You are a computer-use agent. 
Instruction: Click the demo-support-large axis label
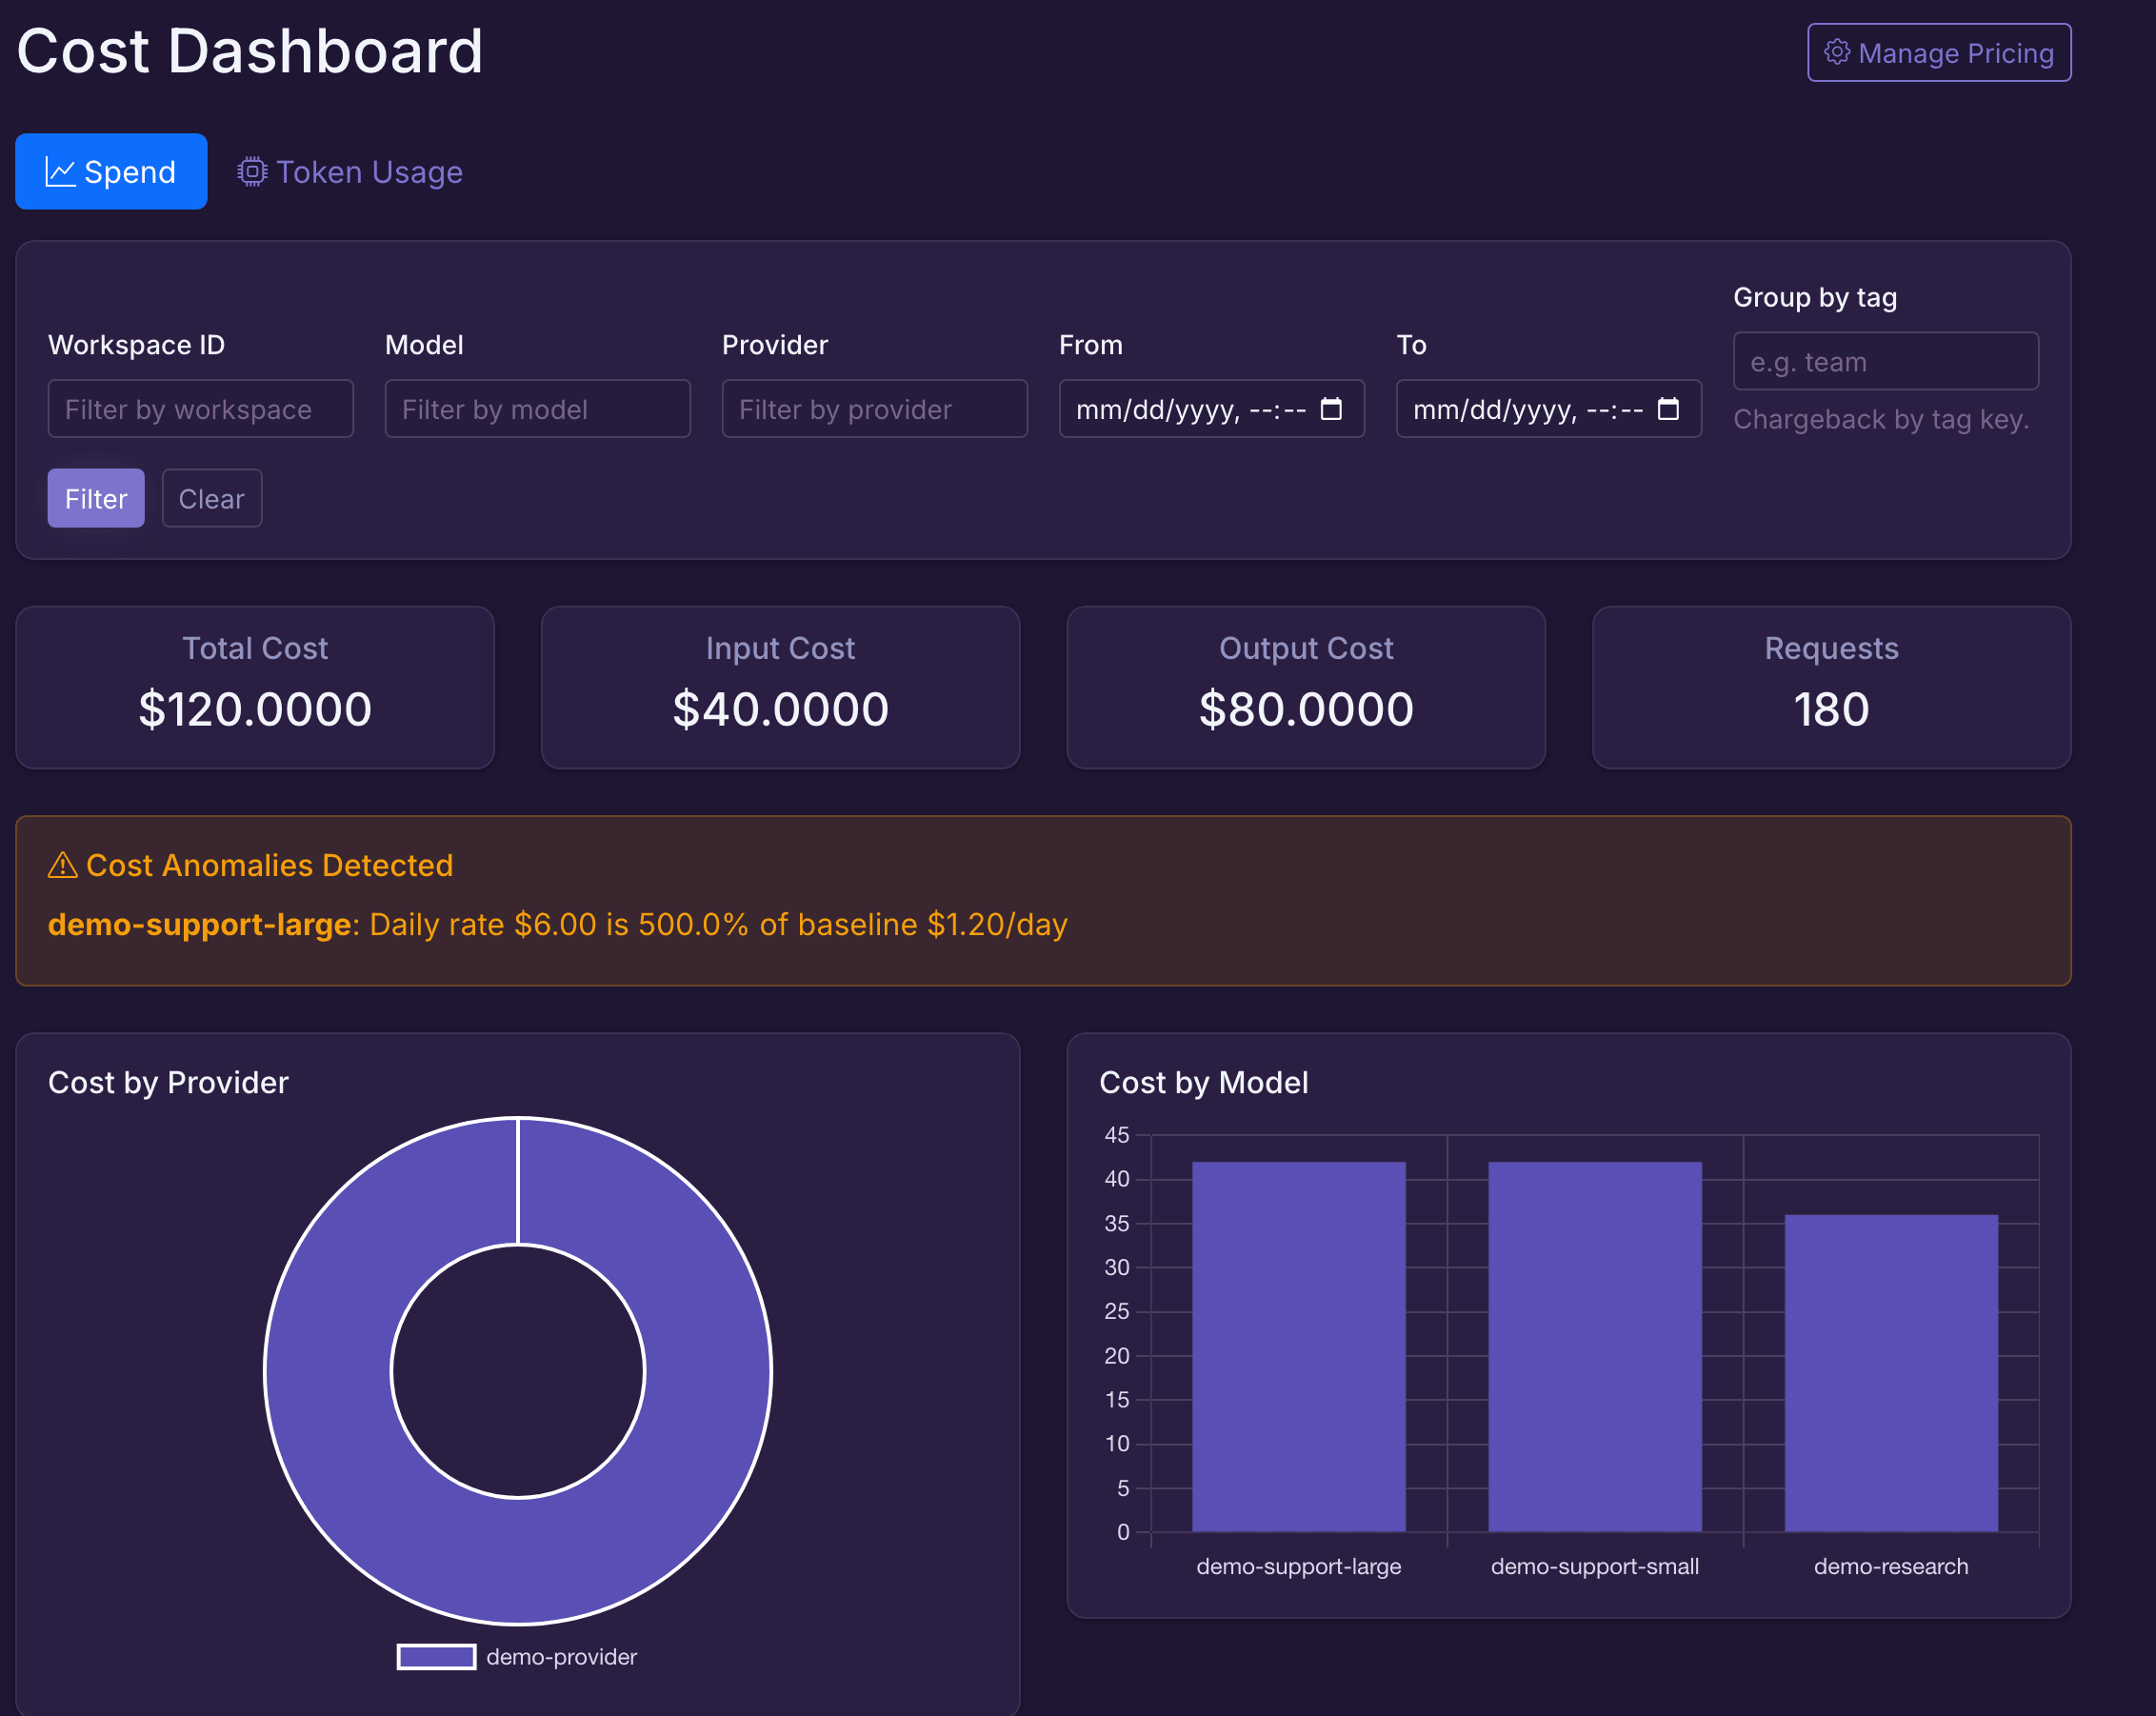[1299, 1566]
